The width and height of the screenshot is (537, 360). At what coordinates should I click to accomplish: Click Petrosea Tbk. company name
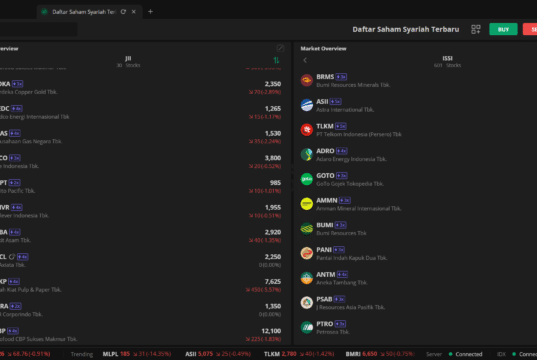333,332
